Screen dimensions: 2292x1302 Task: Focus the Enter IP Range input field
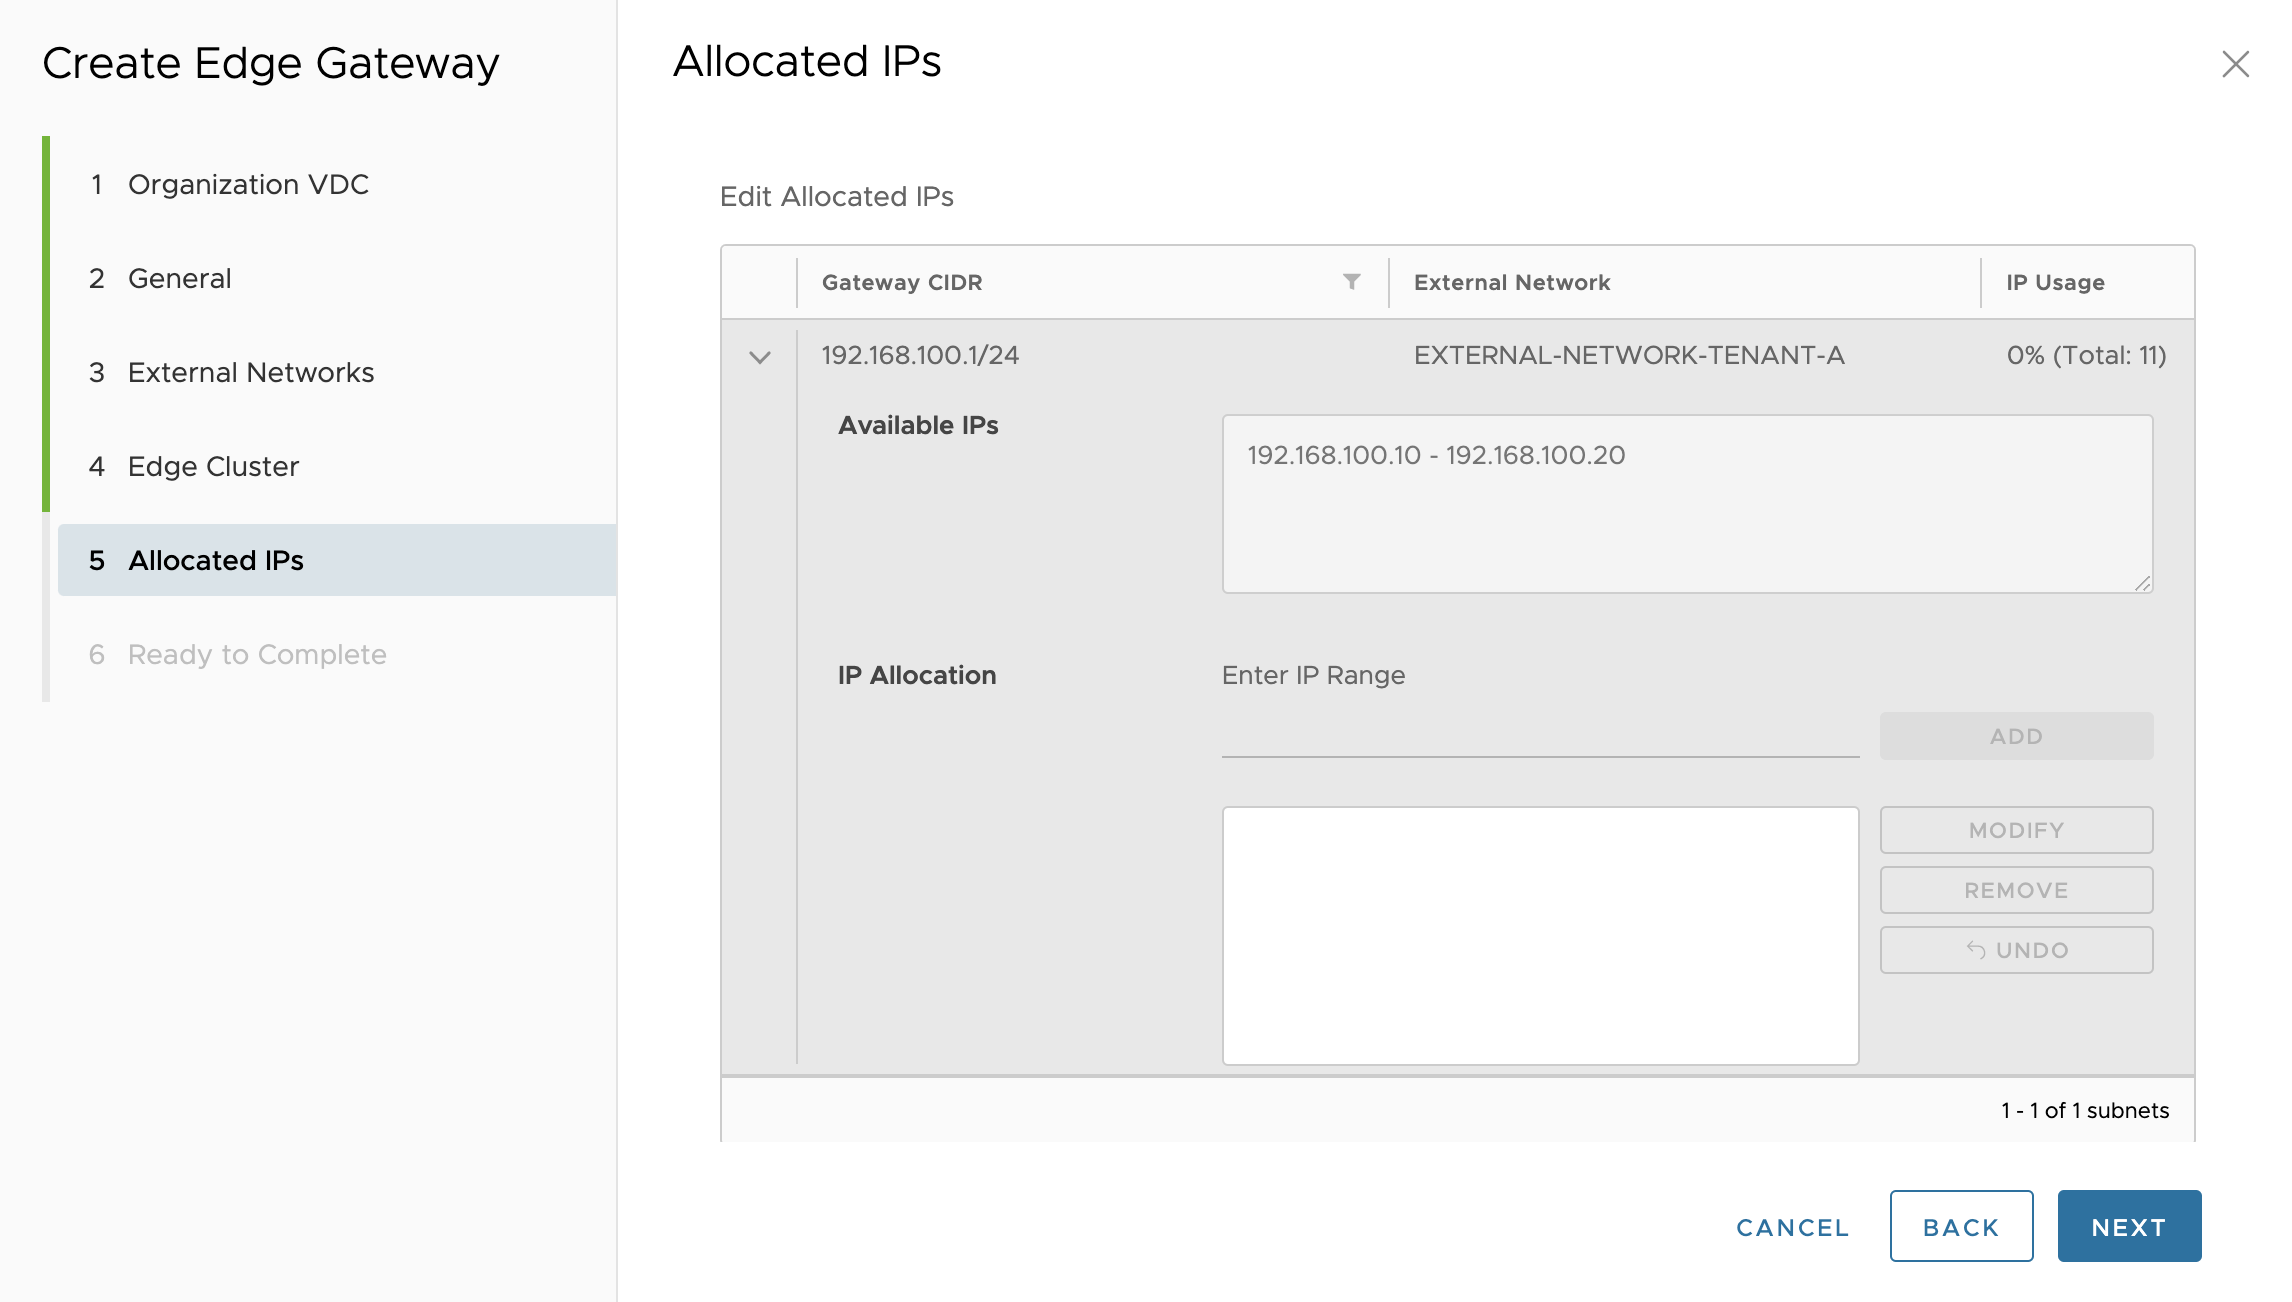(x=1539, y=737)
